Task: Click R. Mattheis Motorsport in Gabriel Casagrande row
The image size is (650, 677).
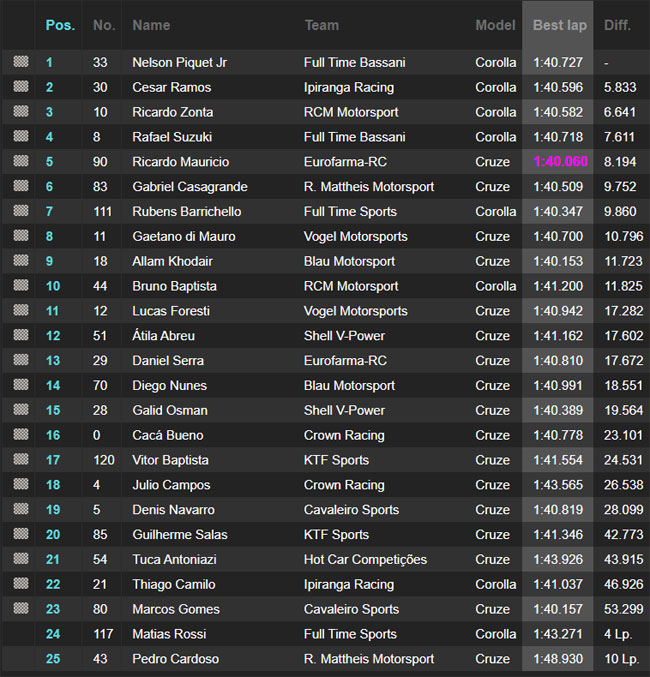Action: (x=369, y=187)
